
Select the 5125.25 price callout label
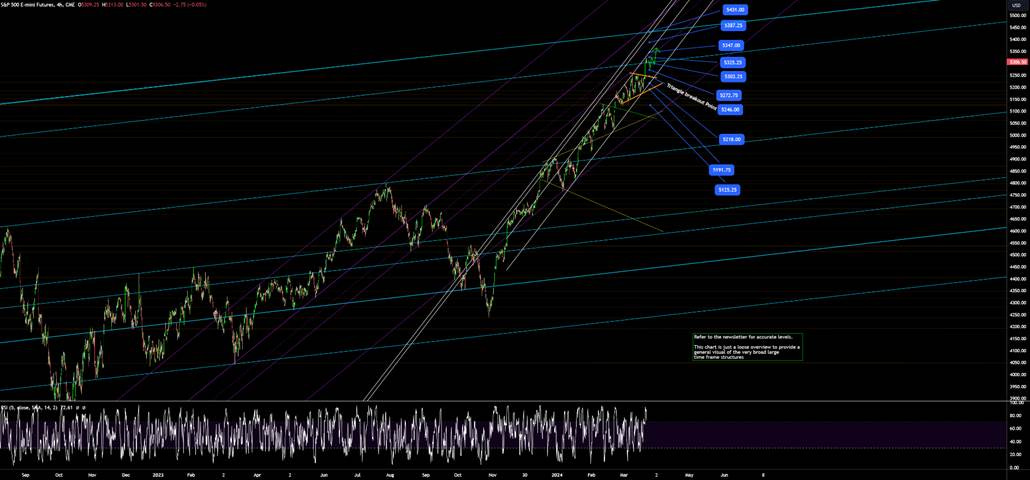tap(727, 190)
